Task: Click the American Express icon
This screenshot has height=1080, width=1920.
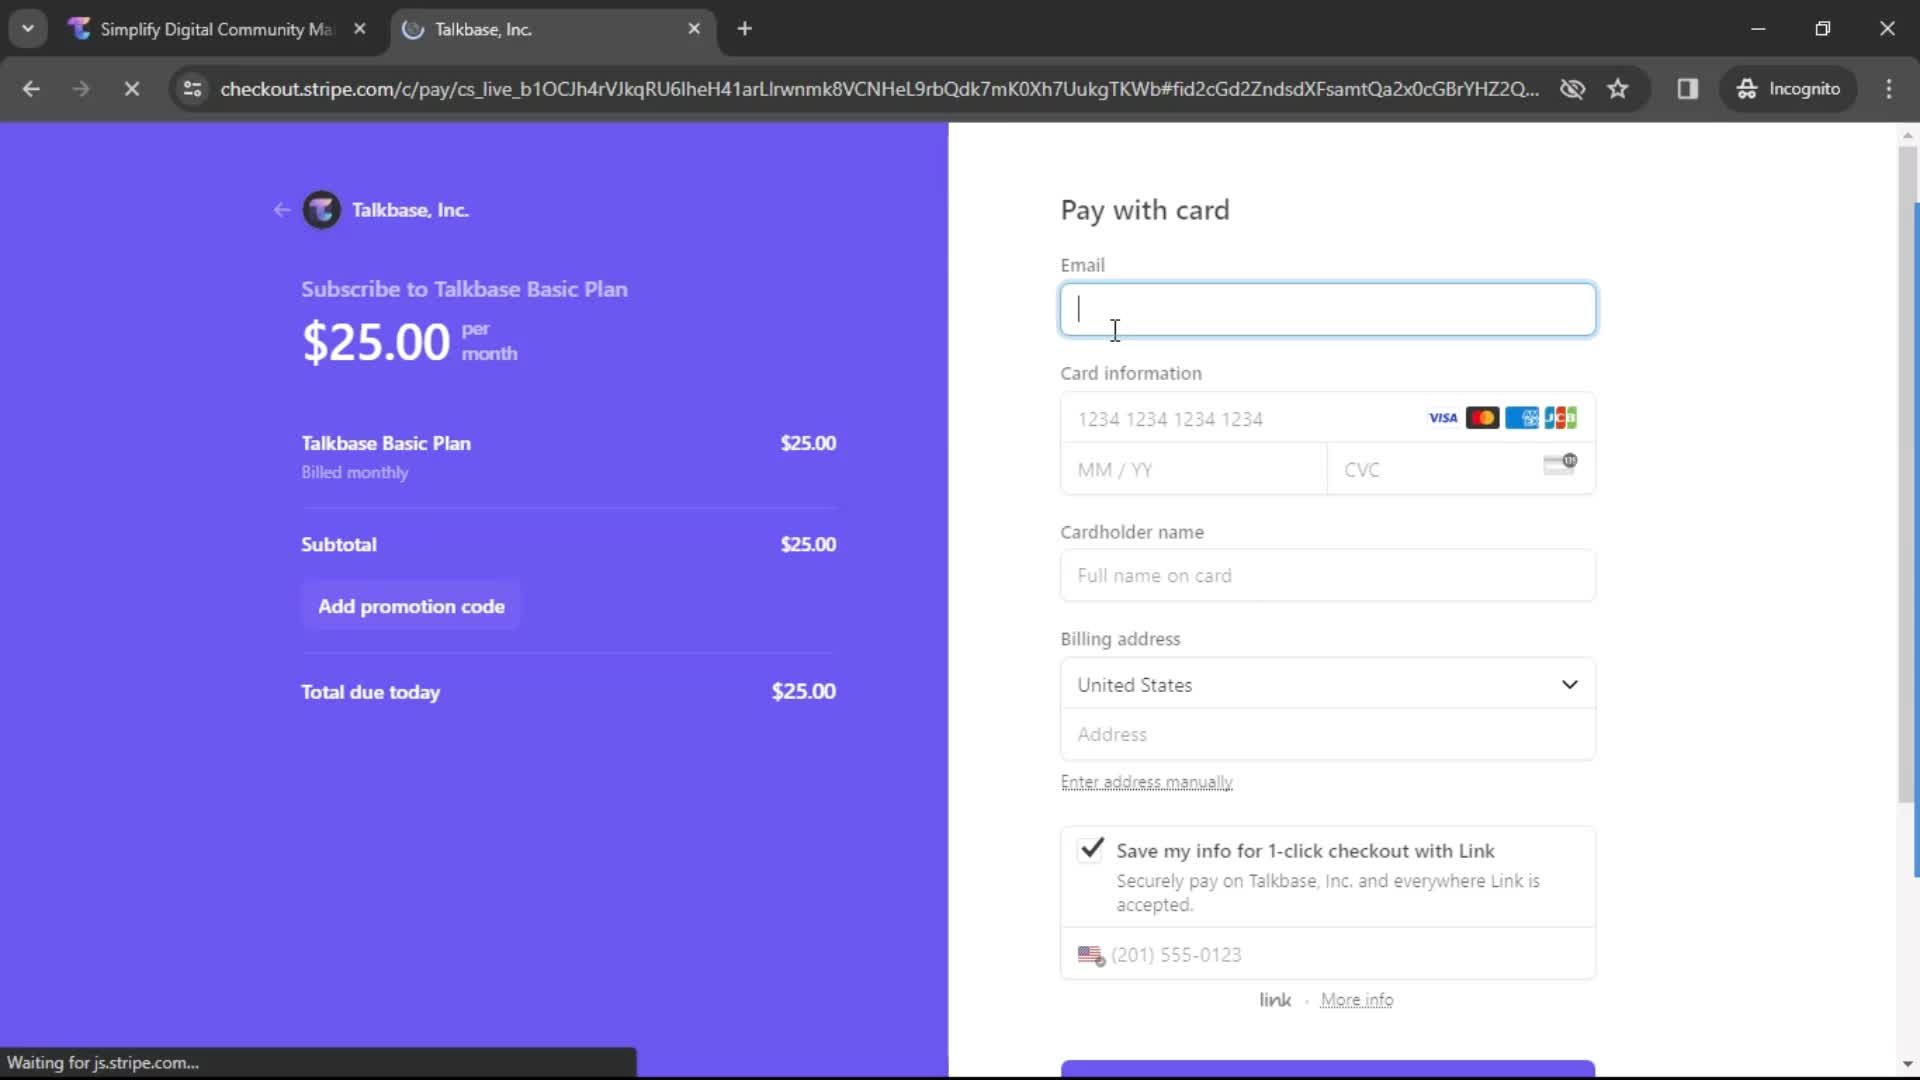Action: click(x=1523, y=418)
